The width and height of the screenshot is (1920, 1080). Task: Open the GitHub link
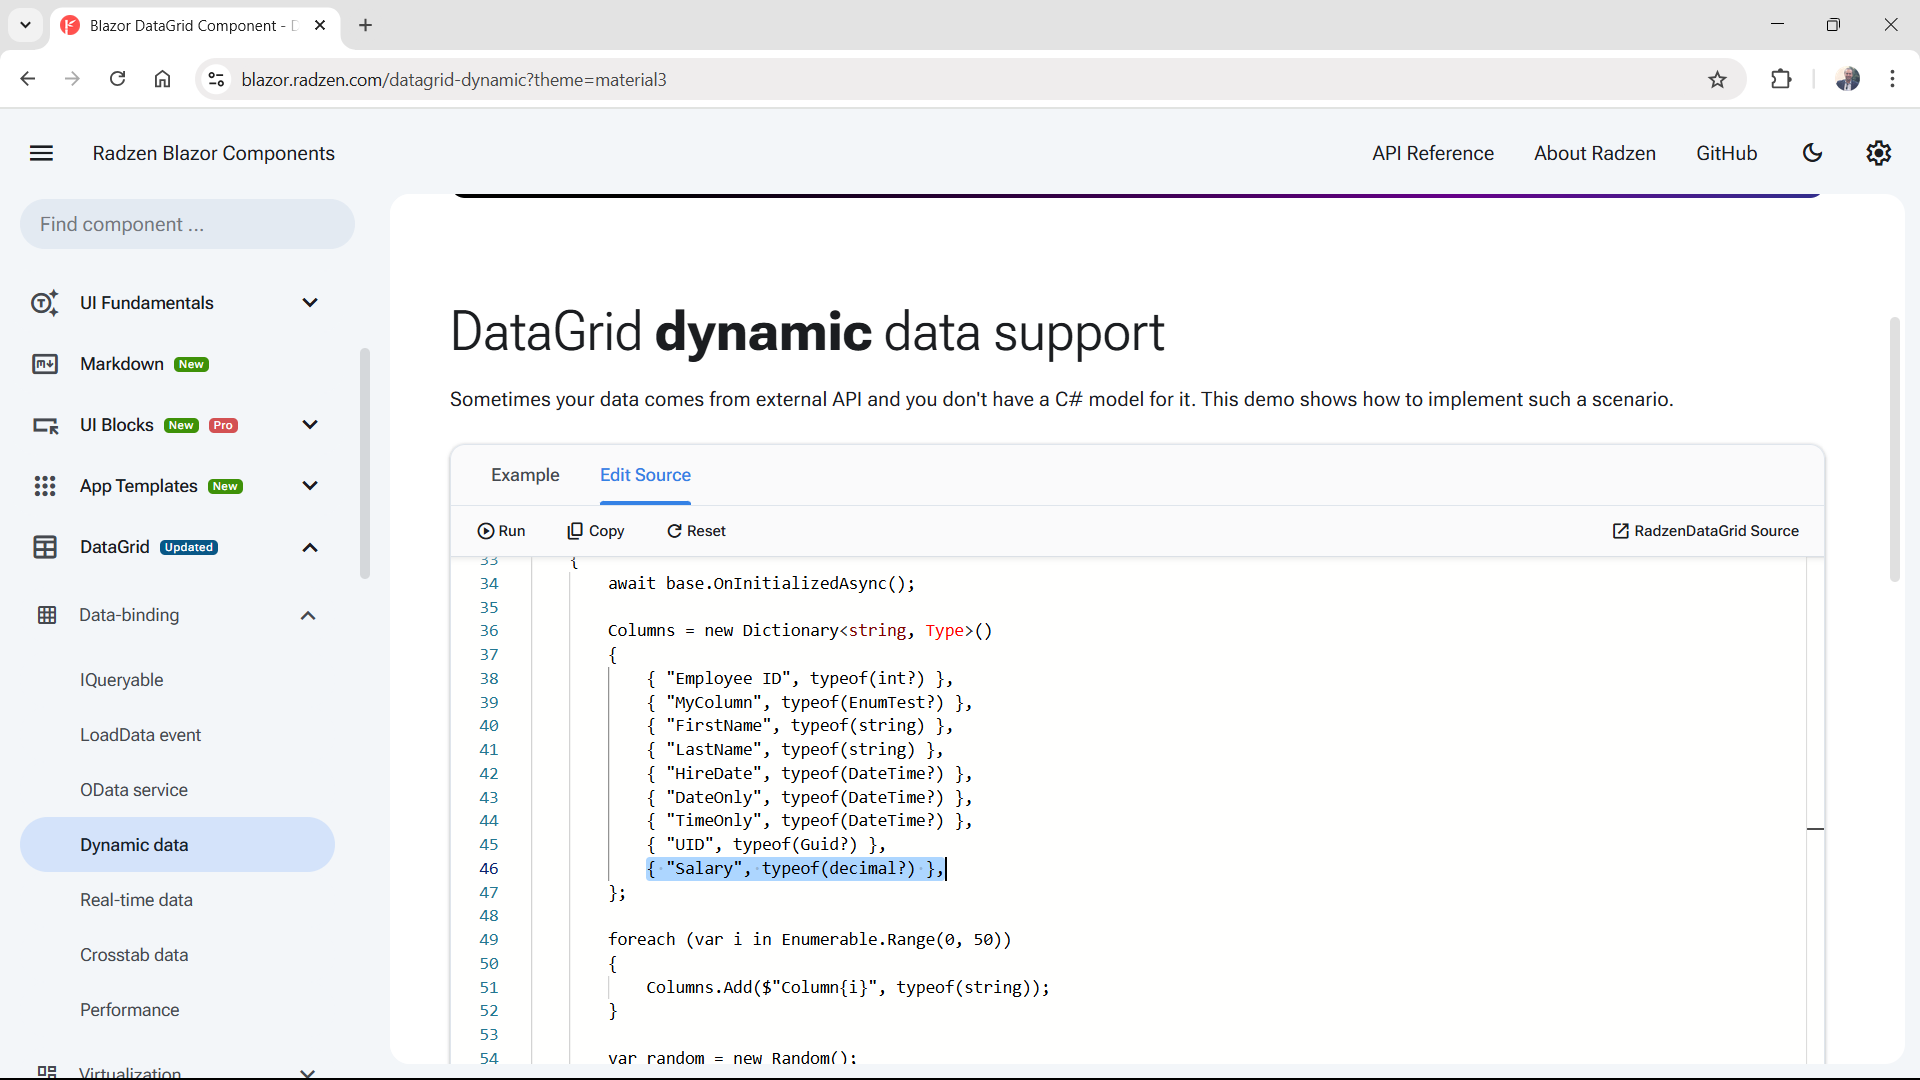click(x=1726, y=153)
